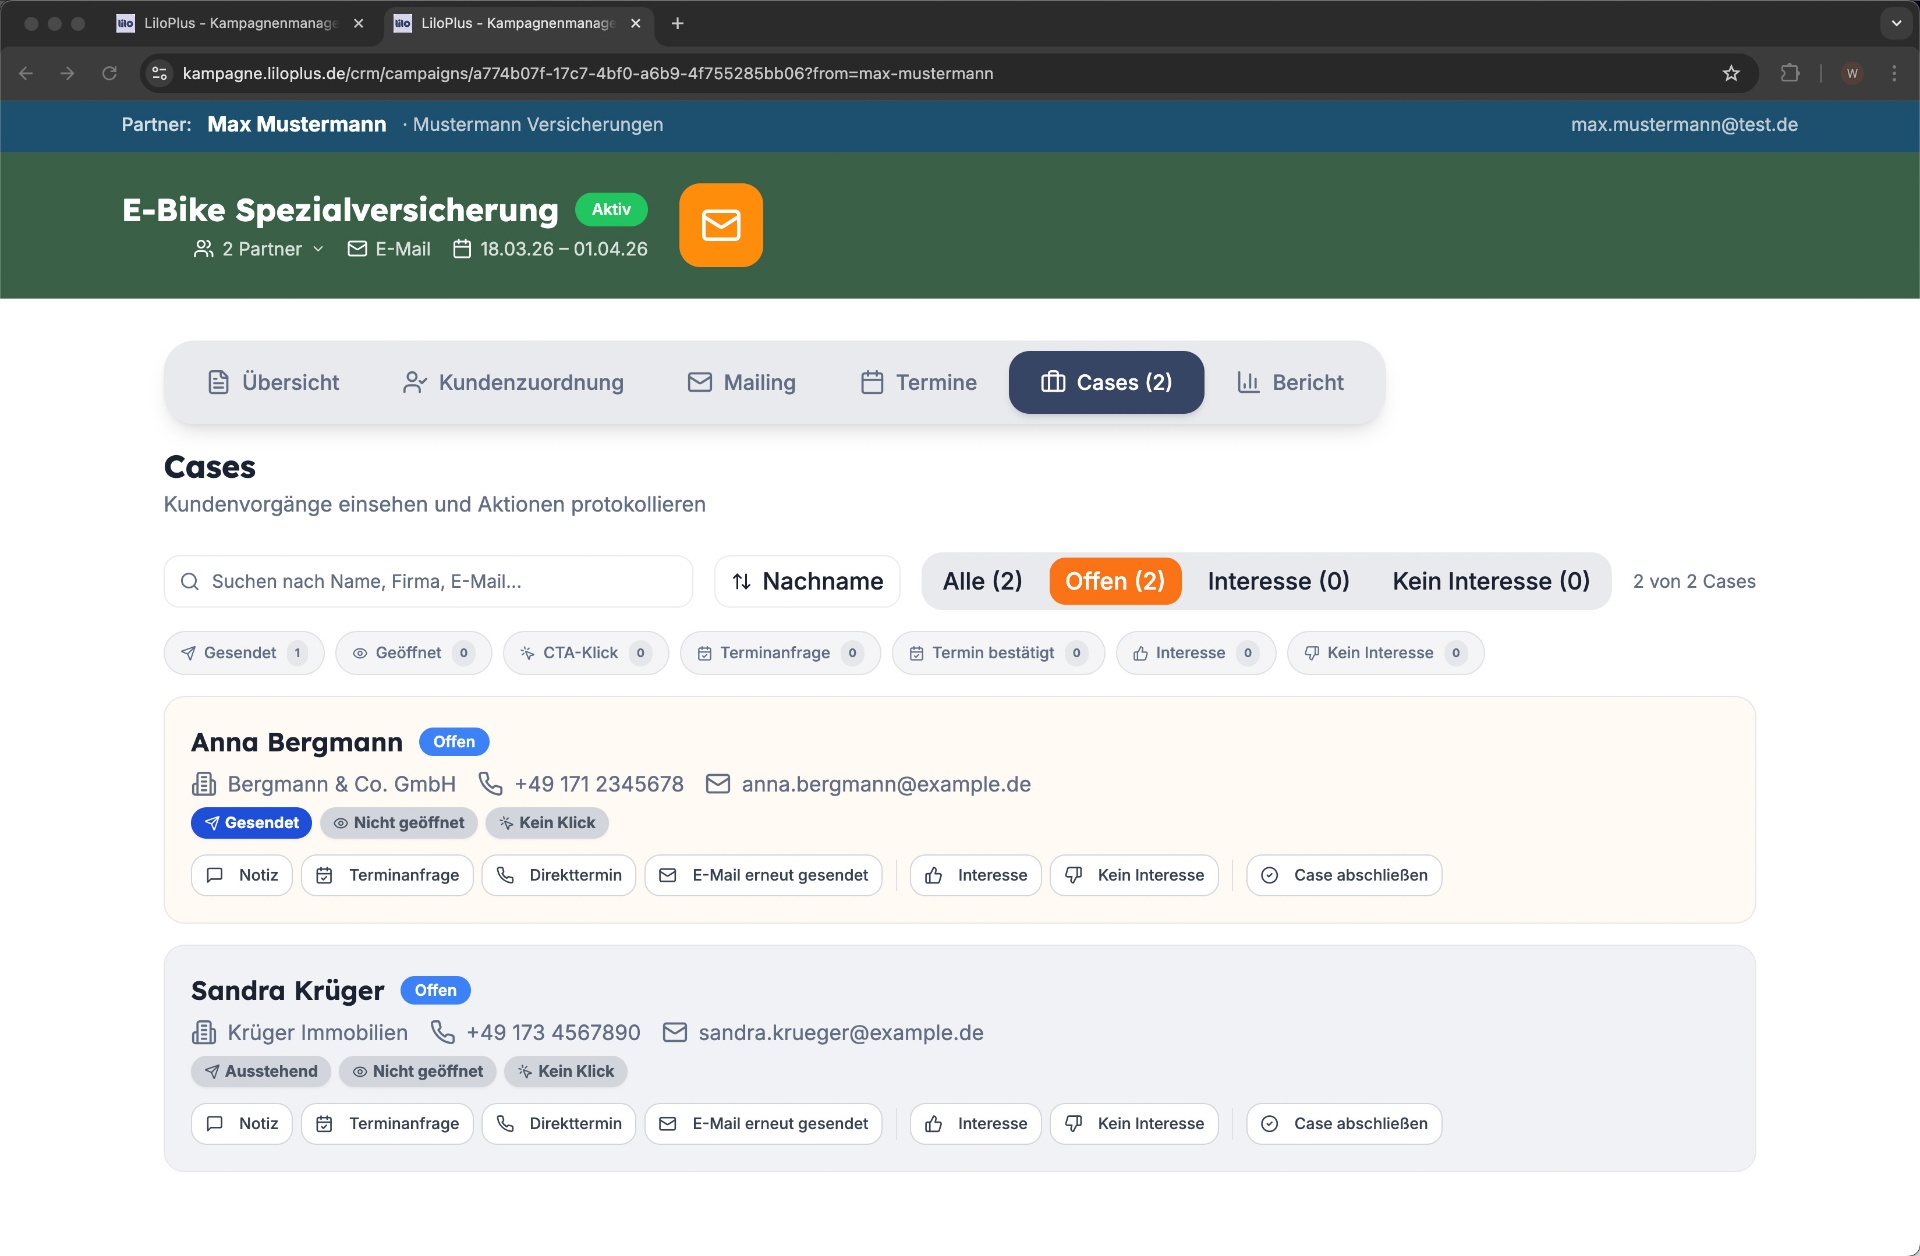Click the phone icon by Anna Bergmann
The image size is (1920, 1256).
pyautogui.click(x=490, y=784)
